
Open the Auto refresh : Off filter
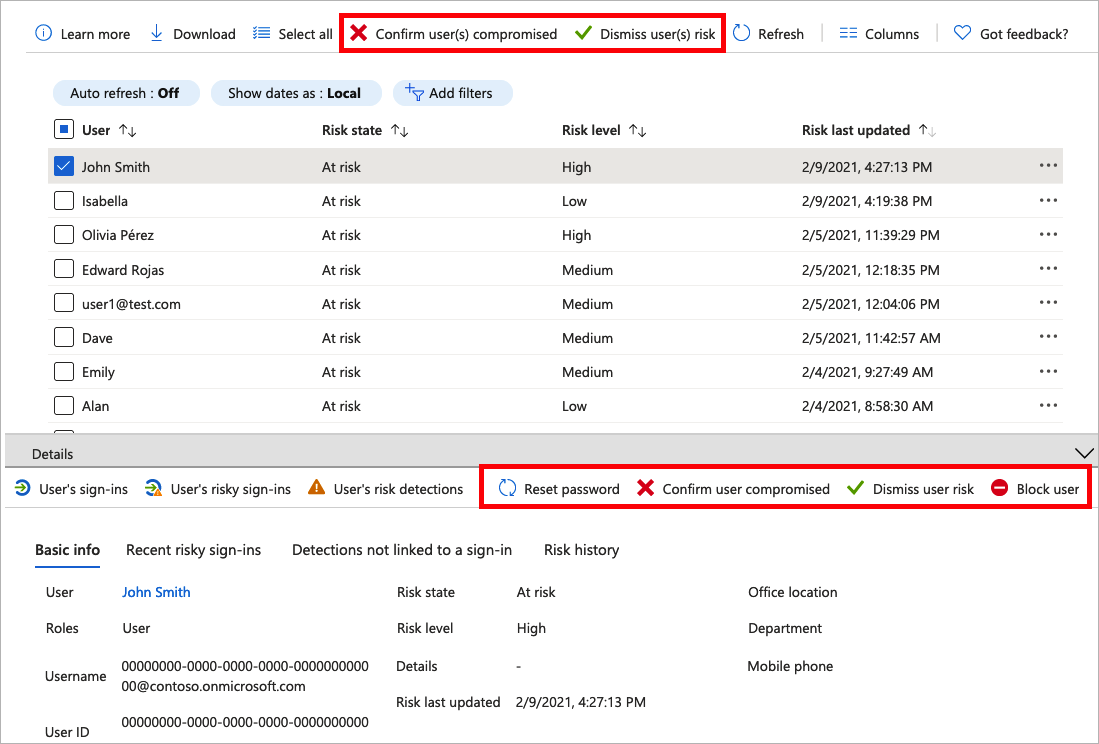[126, 93]
